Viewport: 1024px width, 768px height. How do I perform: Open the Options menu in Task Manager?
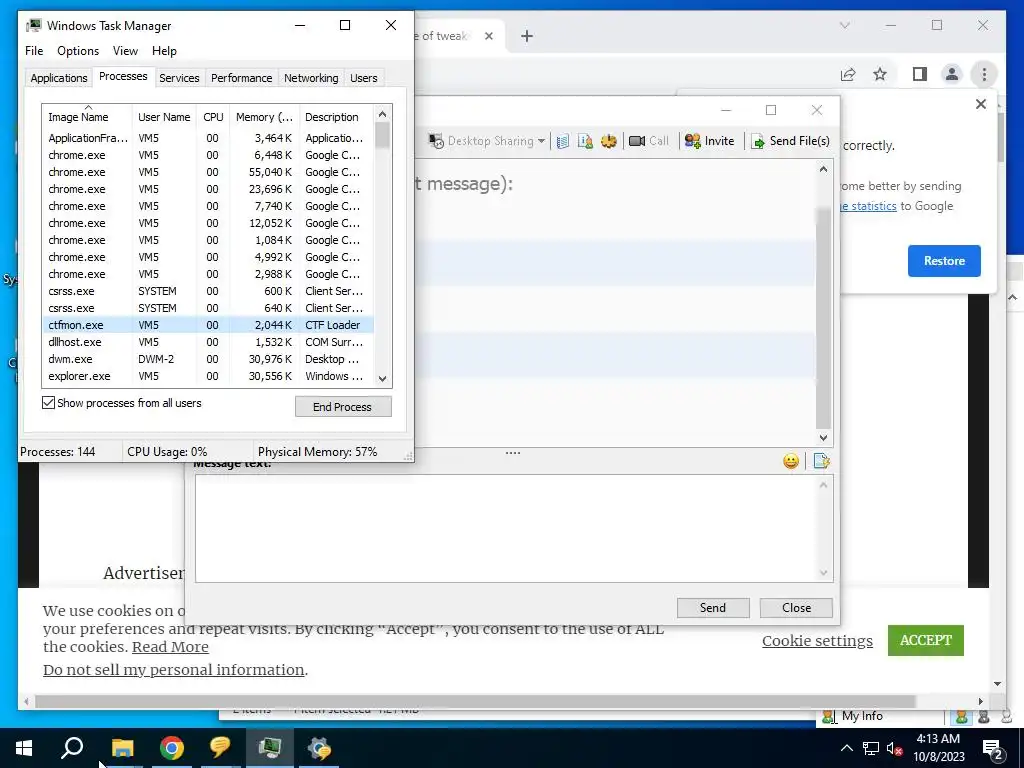pyautogui.click(x=78, y=51)
